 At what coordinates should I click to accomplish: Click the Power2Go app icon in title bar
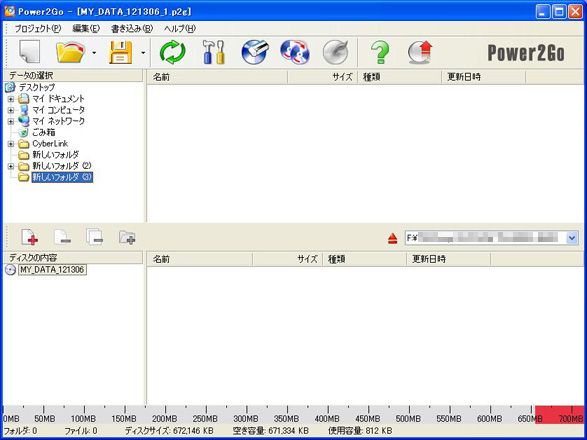(x=9, y=11)
